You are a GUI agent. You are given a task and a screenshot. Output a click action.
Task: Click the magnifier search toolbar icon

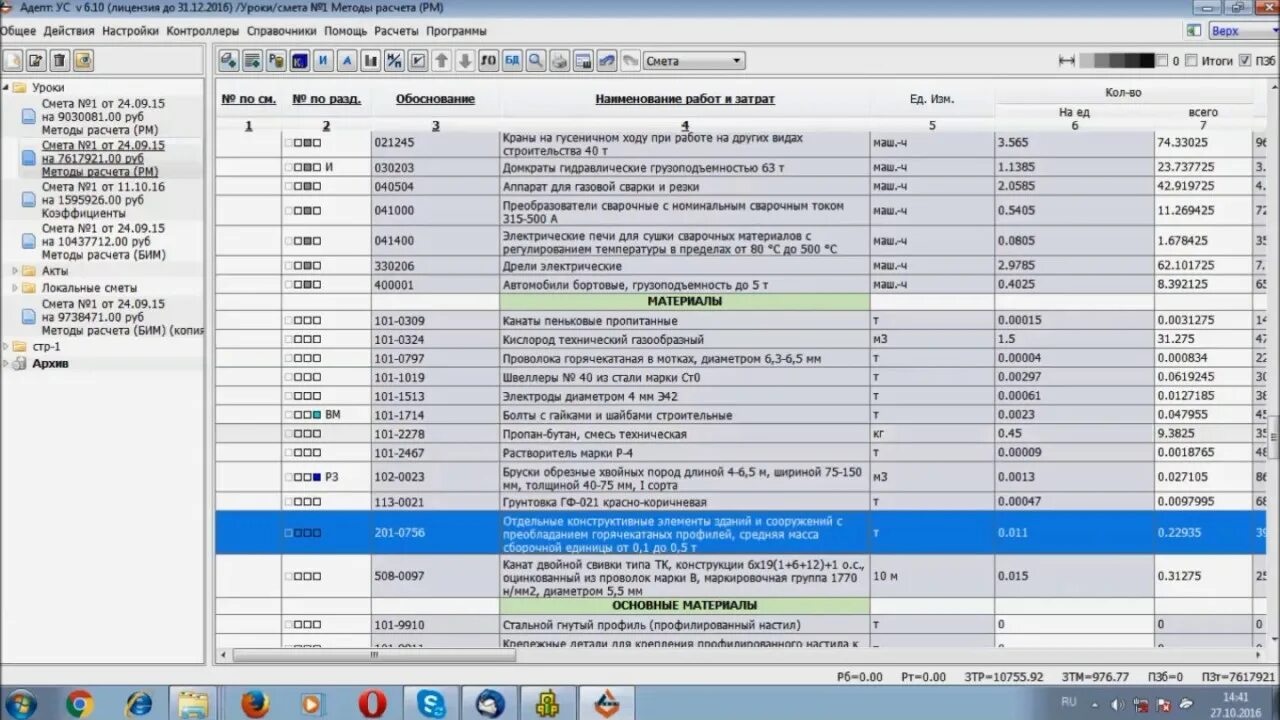tap(536, 61)
